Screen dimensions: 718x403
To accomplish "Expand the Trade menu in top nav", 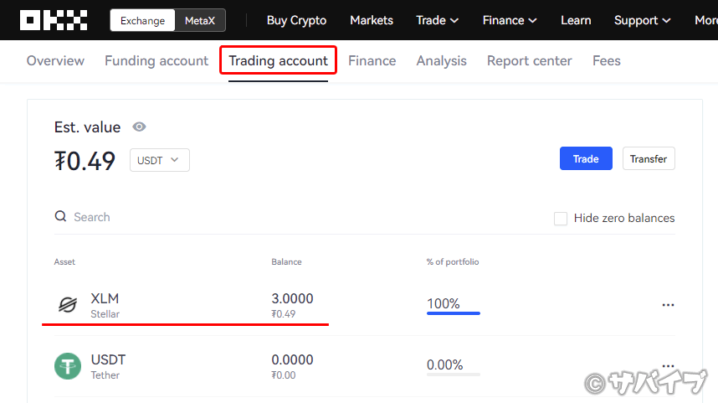I will (437, 21).
